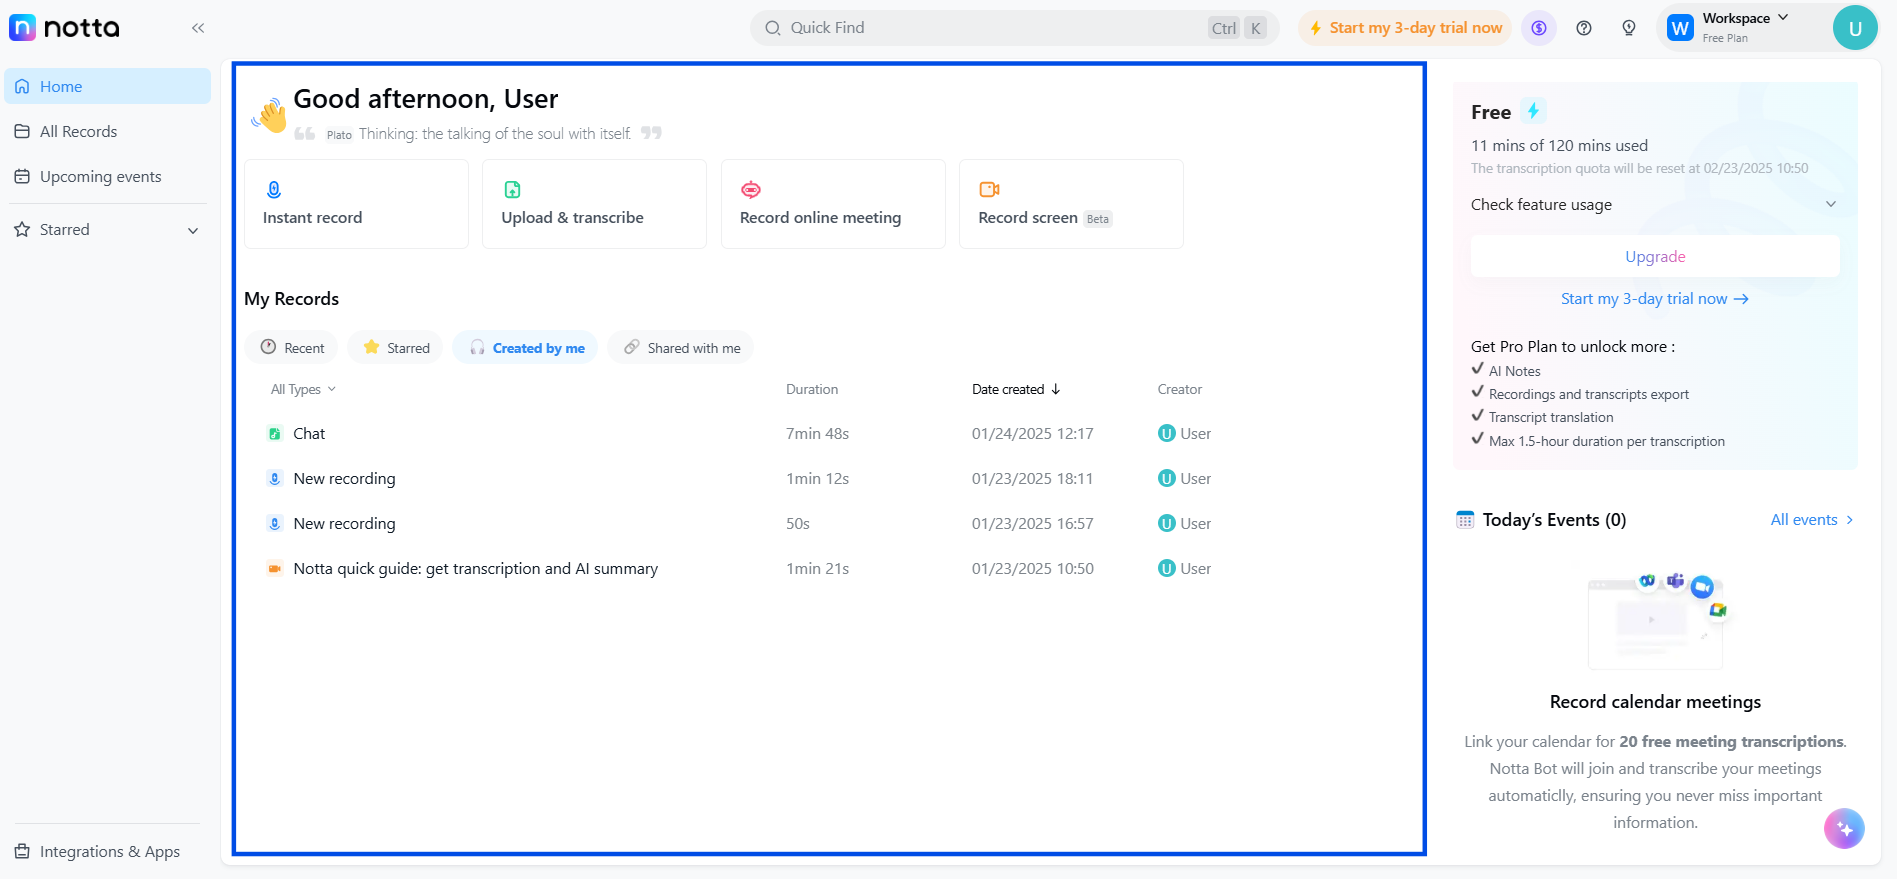
Task: Click the yellow star icon in Starred tab
Action: coord(371,347)
